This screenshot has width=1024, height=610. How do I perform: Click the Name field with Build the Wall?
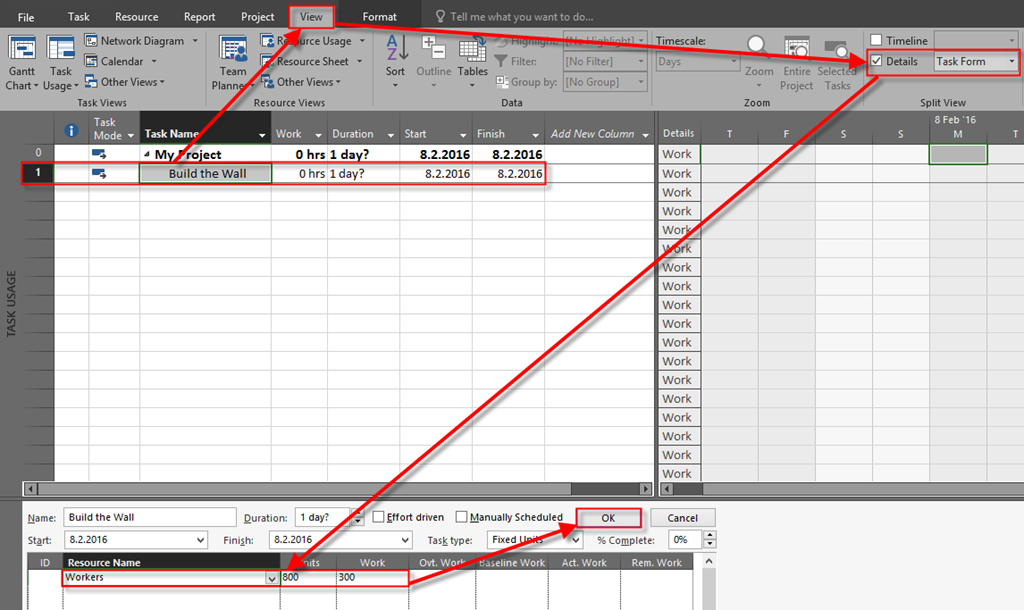pos(148,518)
